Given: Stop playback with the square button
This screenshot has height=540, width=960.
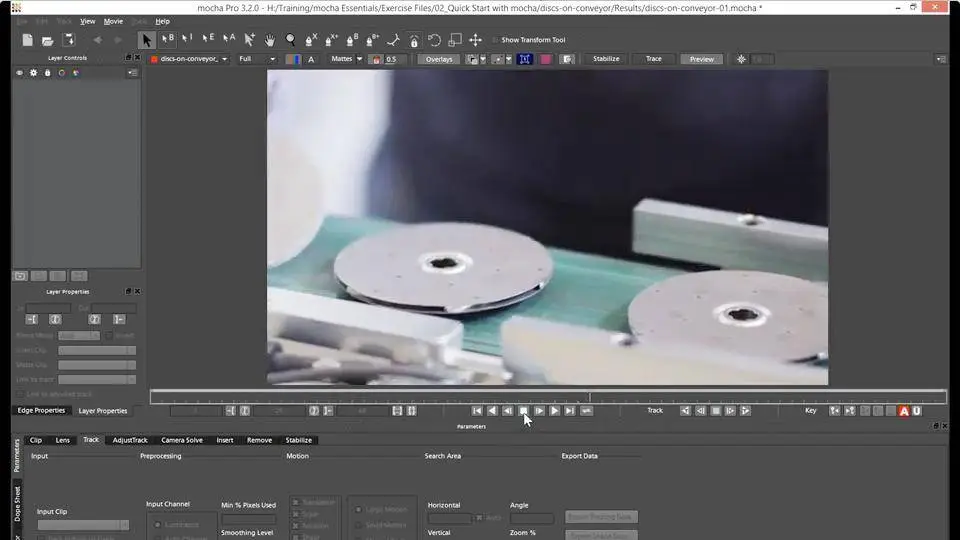Looking at the screenshot, I should pyautogui.click(x=523, y=411).
